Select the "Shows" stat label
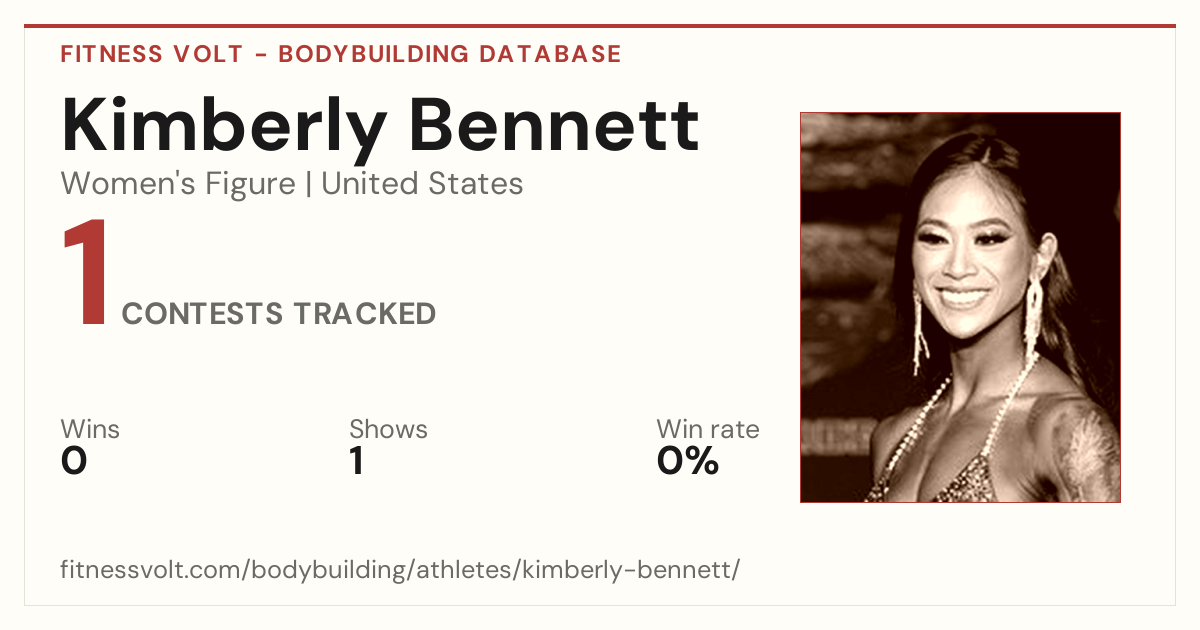The width and height of the screenshot is (1200, 630). pyautogui.click(x=388, y=429)
